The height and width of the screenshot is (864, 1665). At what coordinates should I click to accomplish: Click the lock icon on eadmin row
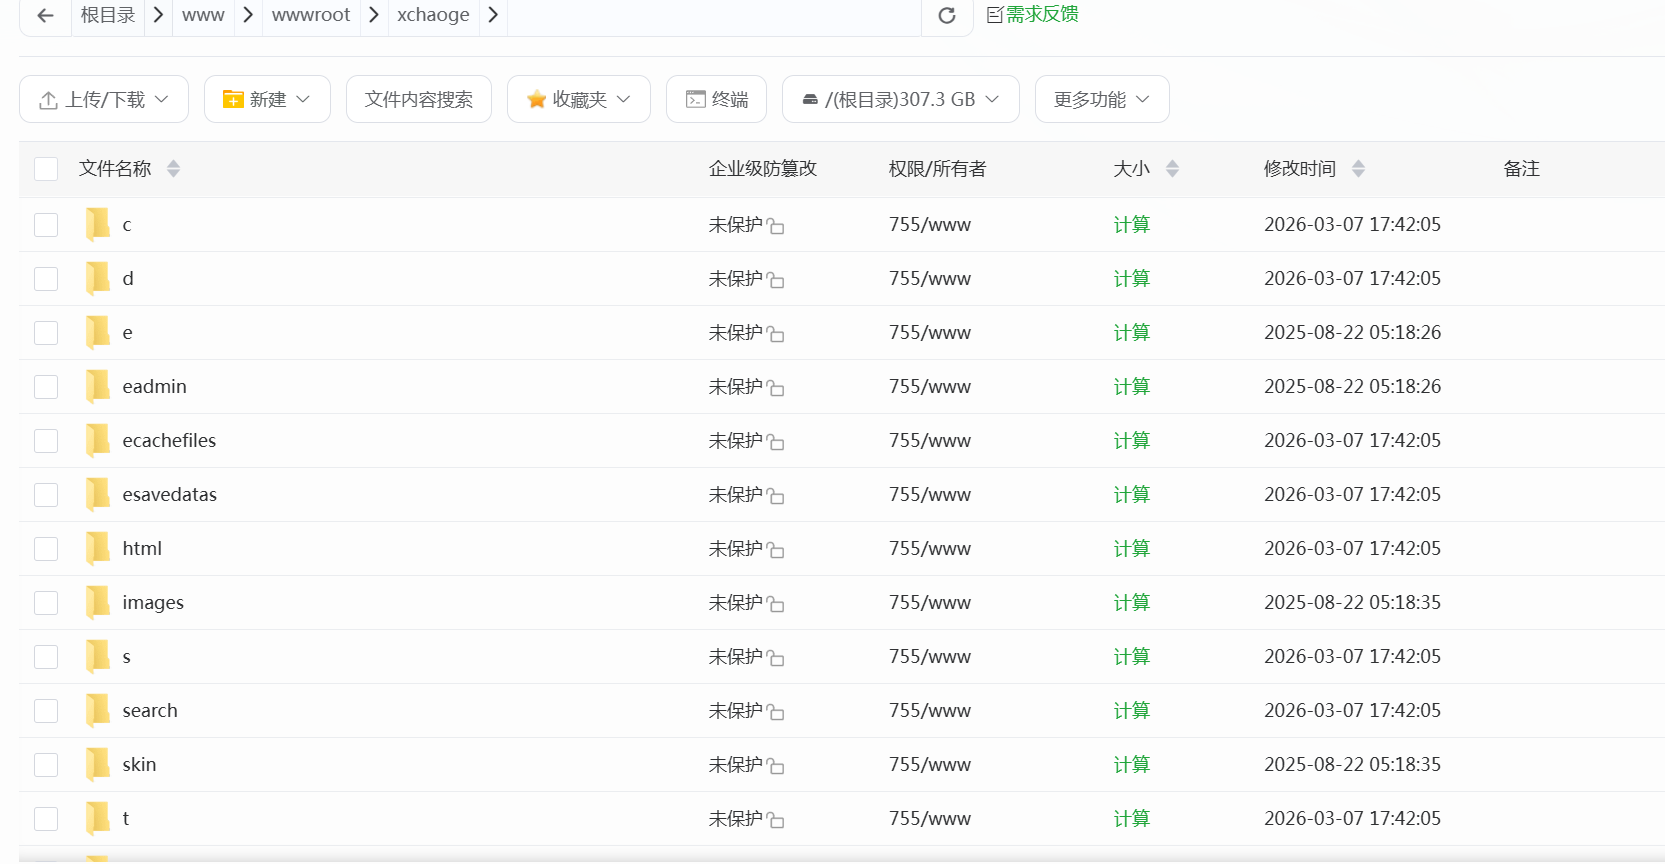click(x=775, y=388)
